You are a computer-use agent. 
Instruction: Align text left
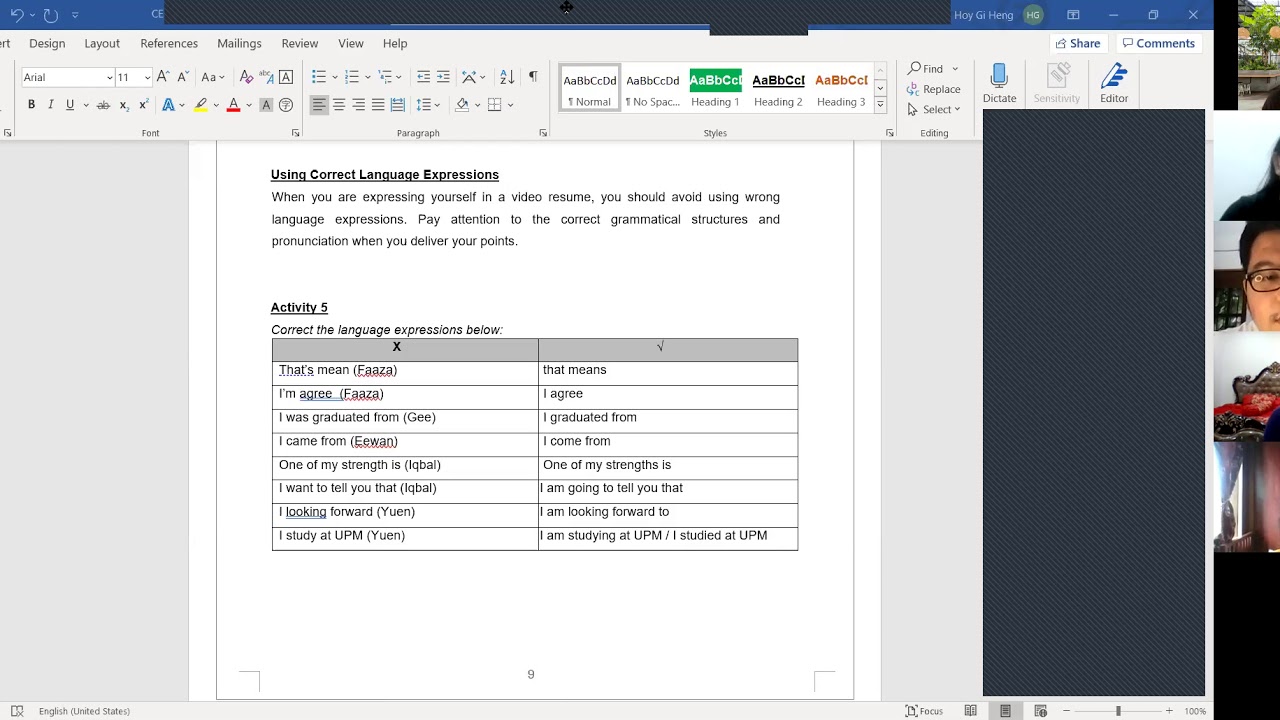319,105
